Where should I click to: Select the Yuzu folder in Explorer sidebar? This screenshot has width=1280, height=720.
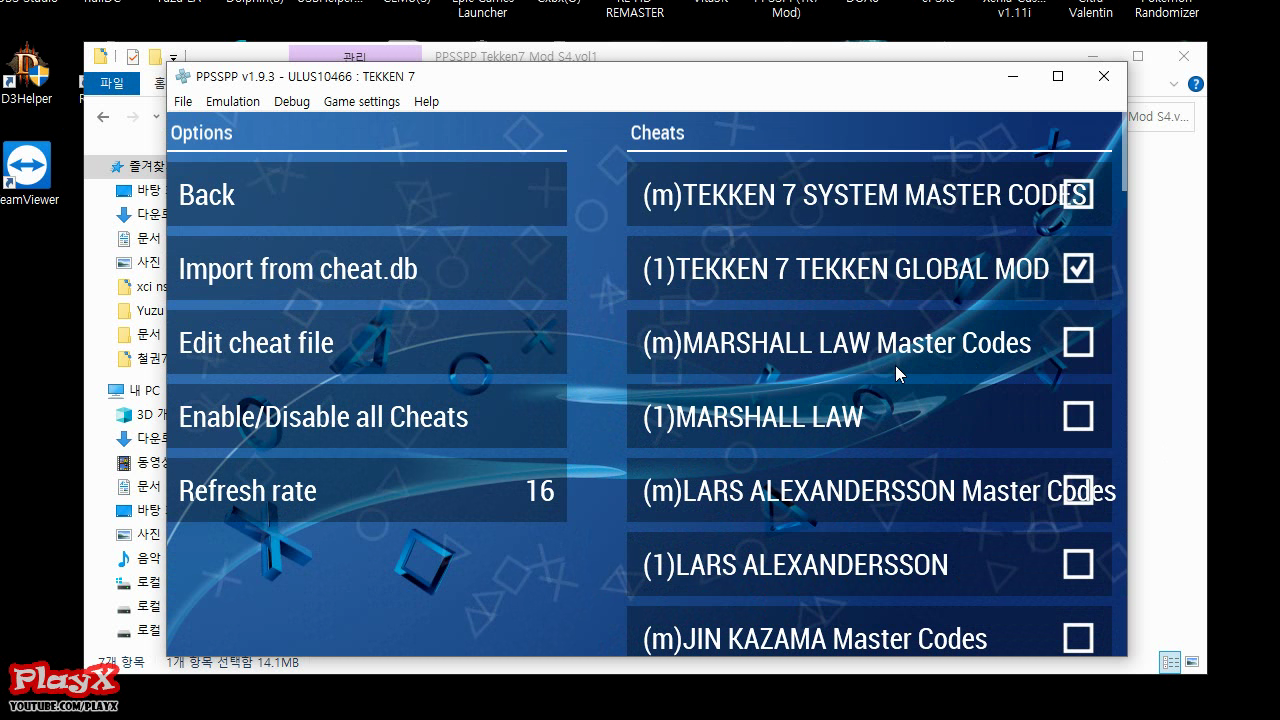click(x=140, y=310)
